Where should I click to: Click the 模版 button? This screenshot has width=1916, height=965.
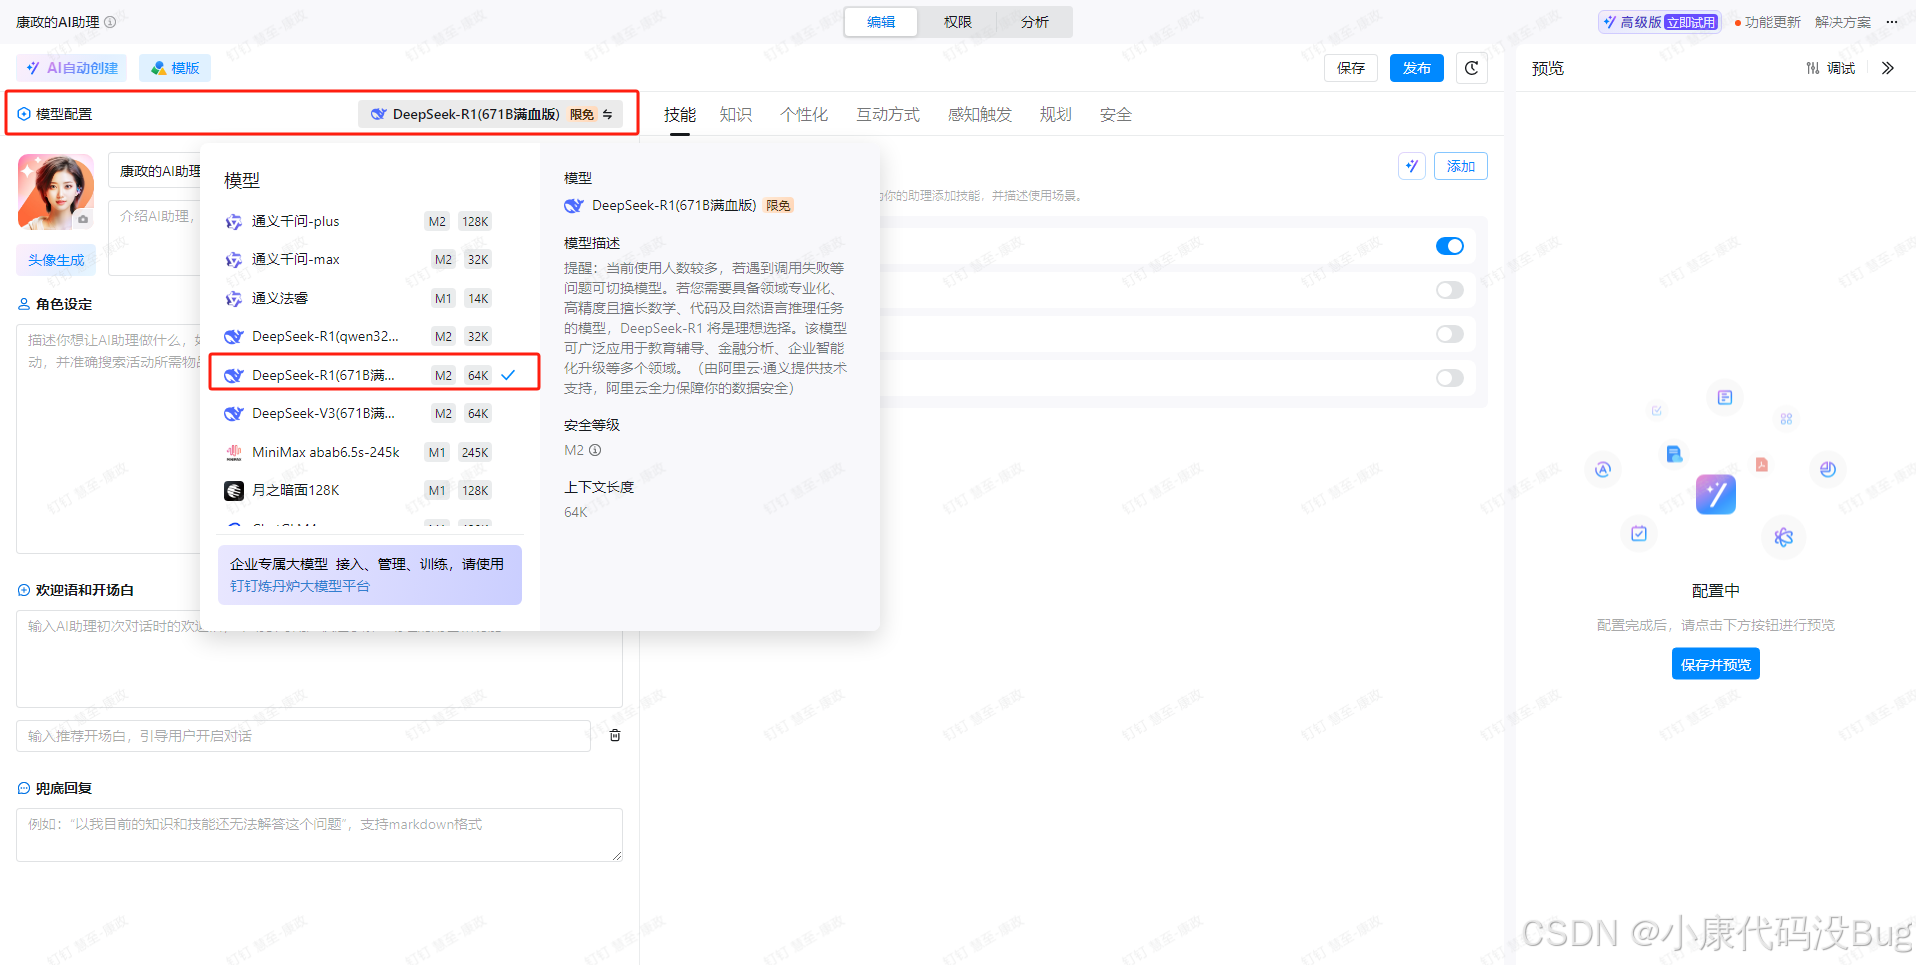click(175, 68)
